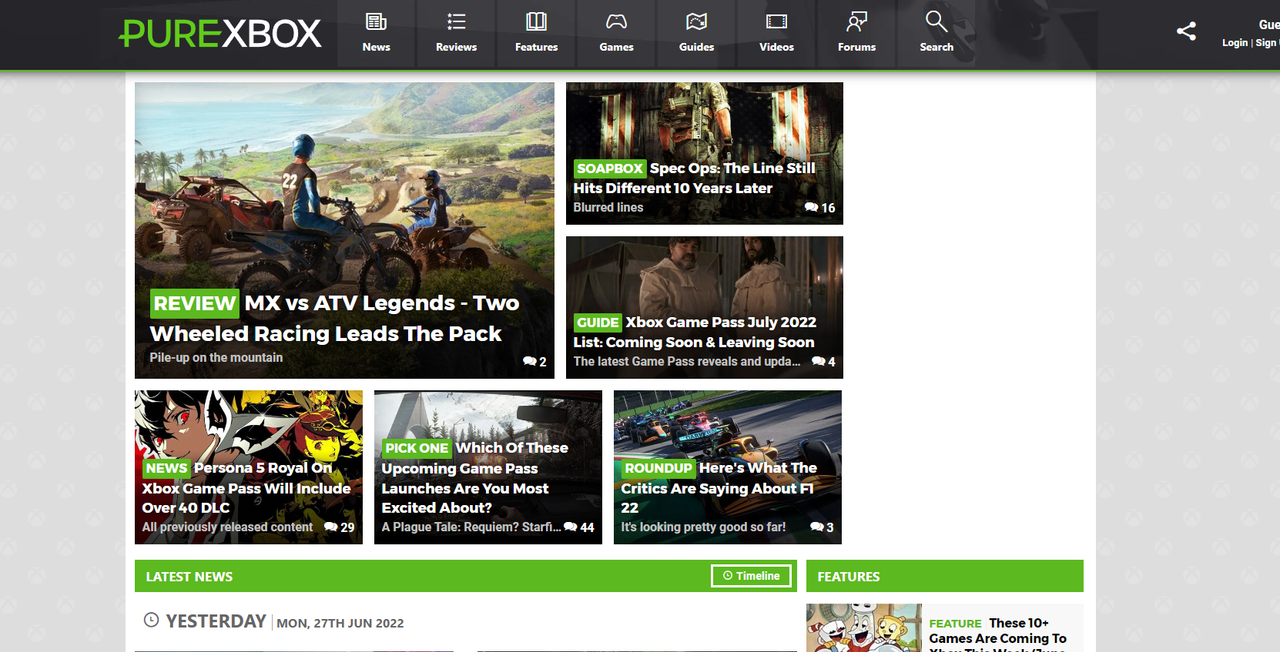Click the share icon in header
This screenshot has height=652, width=1280.
(1186, 31)
